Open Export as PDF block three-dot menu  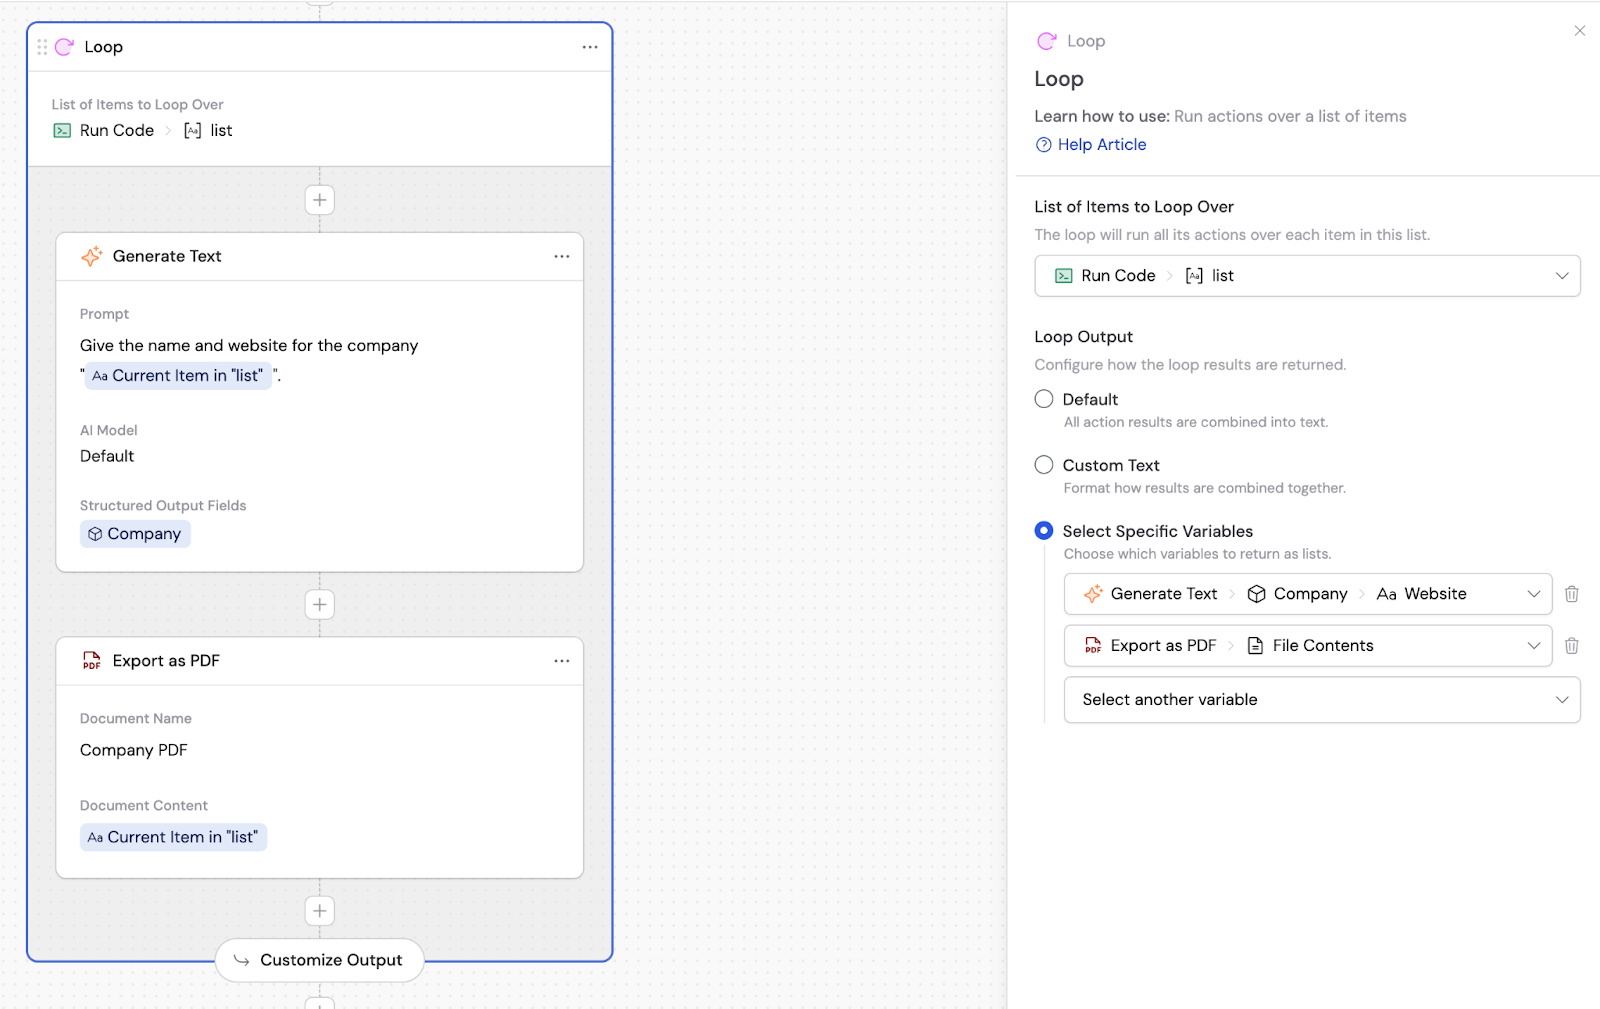[562, 661]
